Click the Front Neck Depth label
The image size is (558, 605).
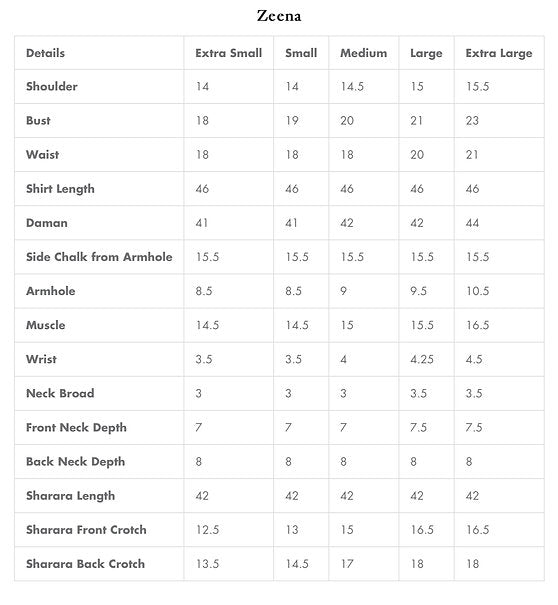[x=76, y=428]
